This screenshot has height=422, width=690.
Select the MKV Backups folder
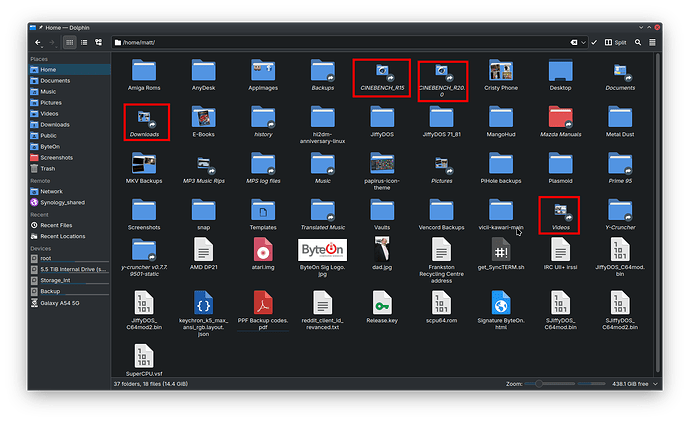[x=144, y=169]
